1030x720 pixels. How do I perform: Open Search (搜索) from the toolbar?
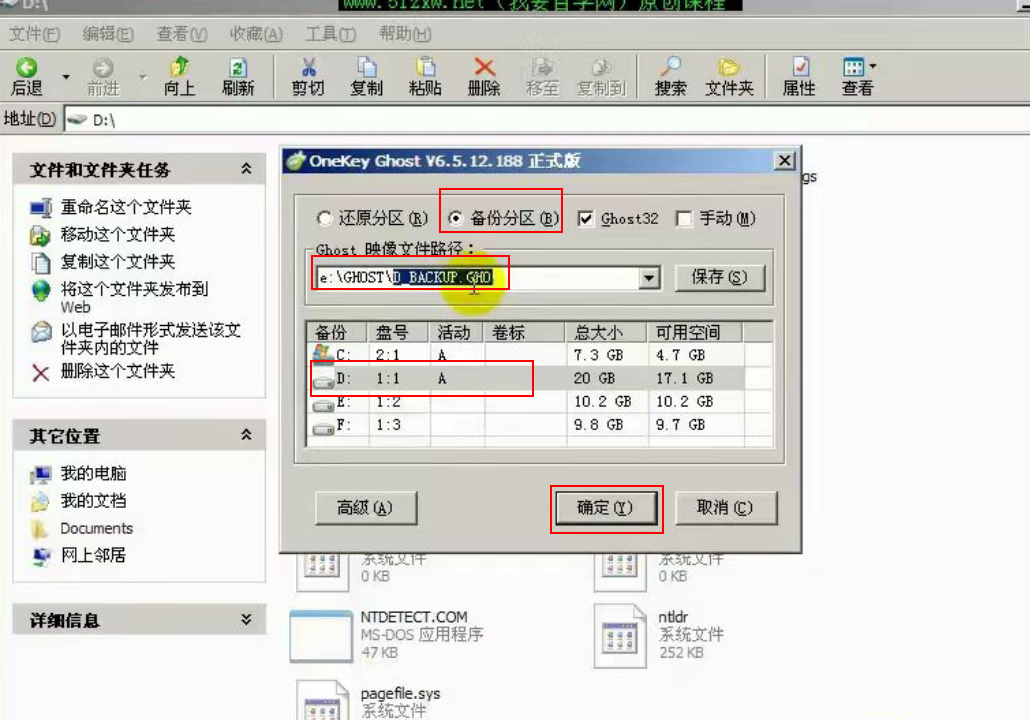pyautogui.click(x=670, y=67)
